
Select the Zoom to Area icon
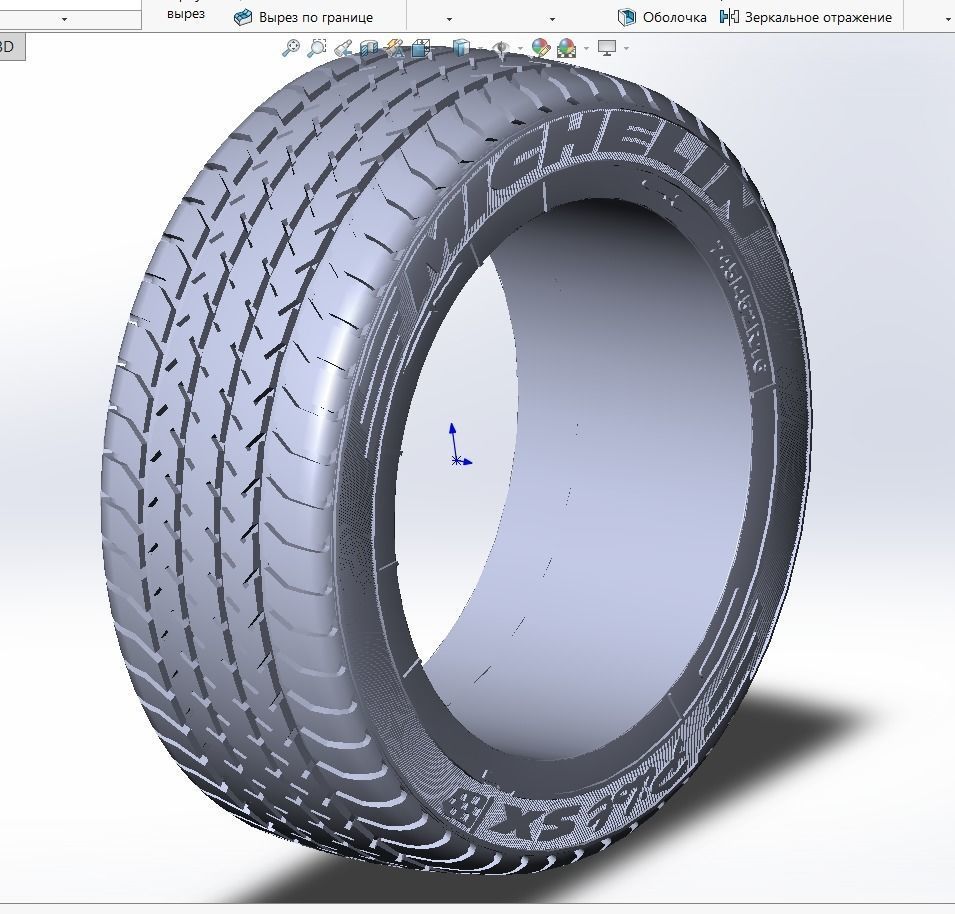317,47
